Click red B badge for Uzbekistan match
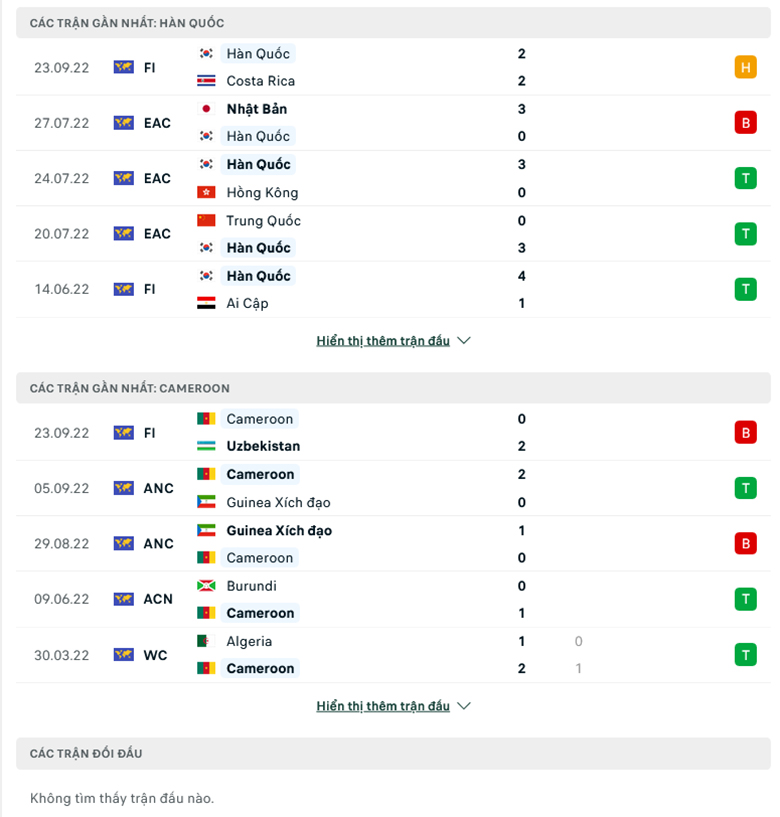The image size is (780, 817). click(745, 432)
